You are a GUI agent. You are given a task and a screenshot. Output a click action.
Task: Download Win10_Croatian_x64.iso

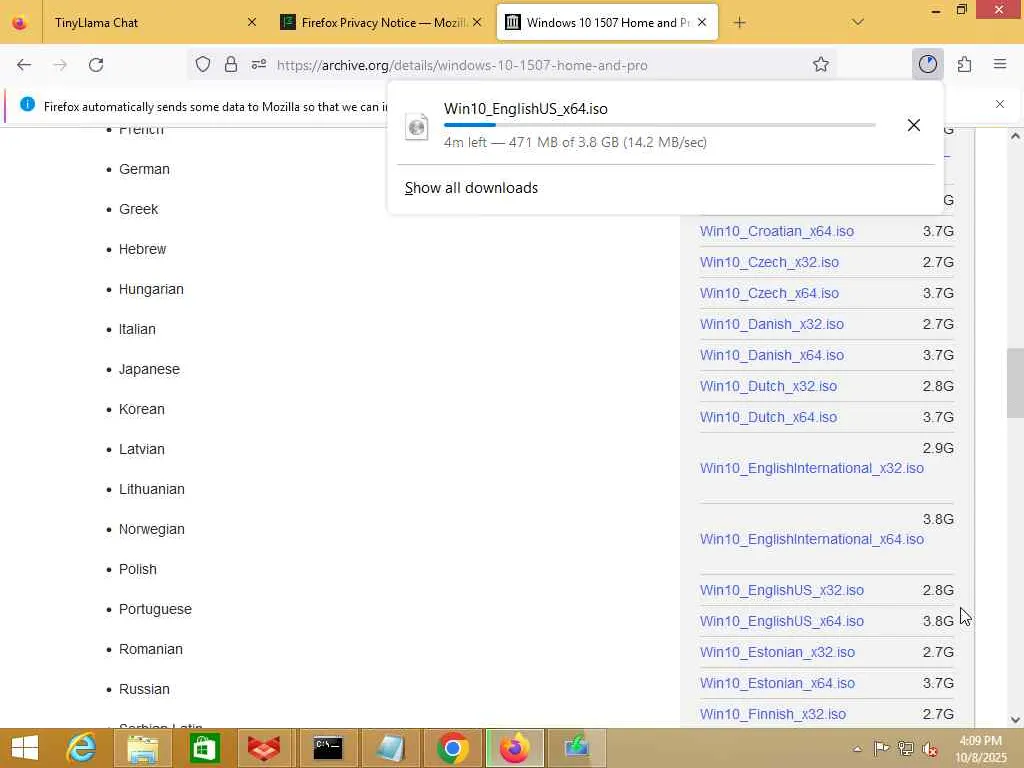click(776, 231)
